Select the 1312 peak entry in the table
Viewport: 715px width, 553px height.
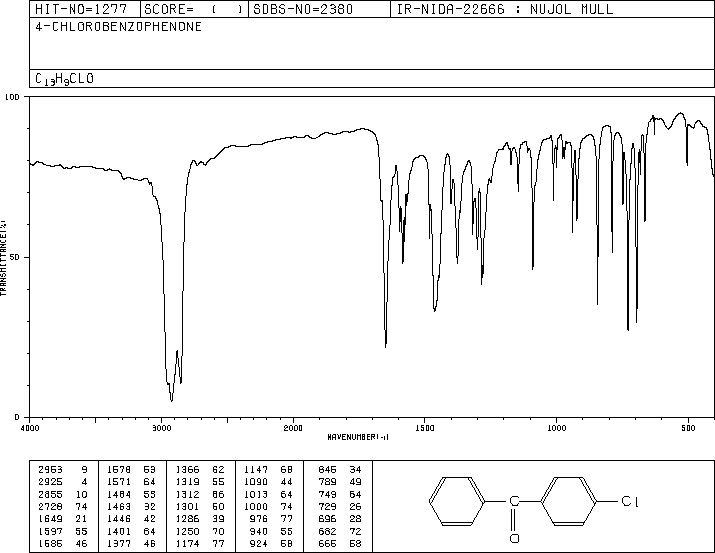[x=200, y=494]
